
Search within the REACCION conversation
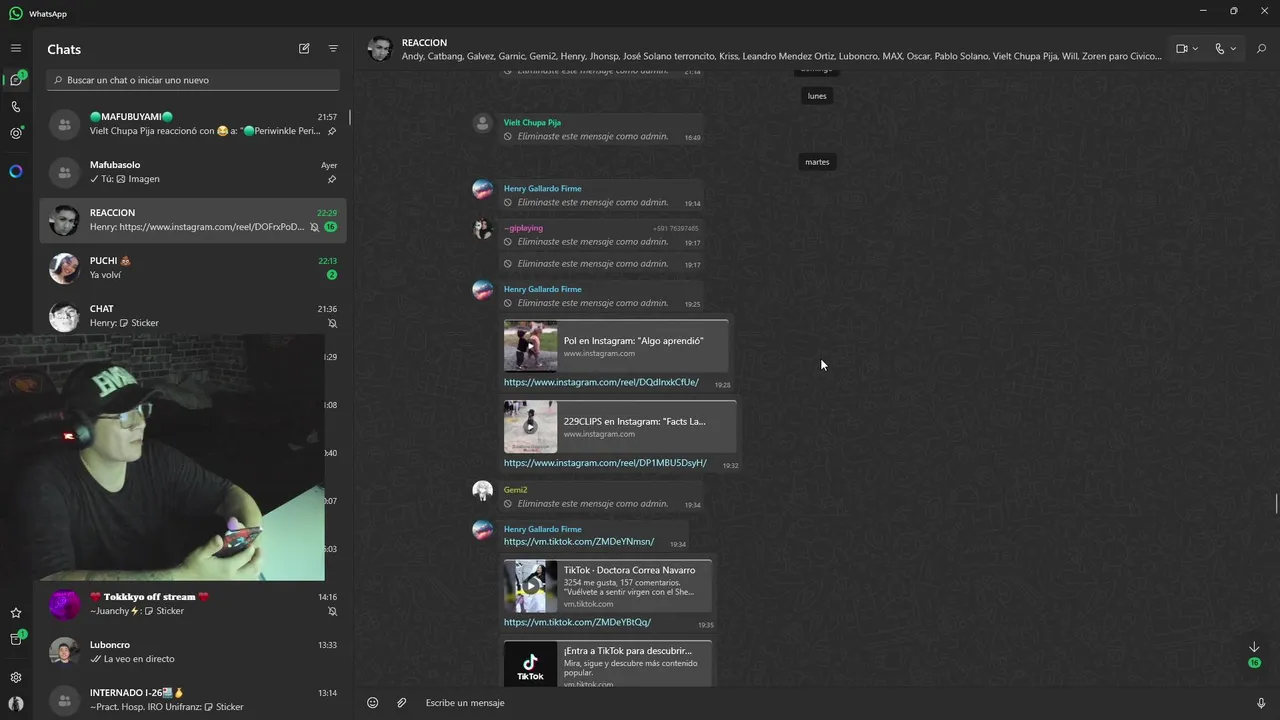coord(1261,49)
